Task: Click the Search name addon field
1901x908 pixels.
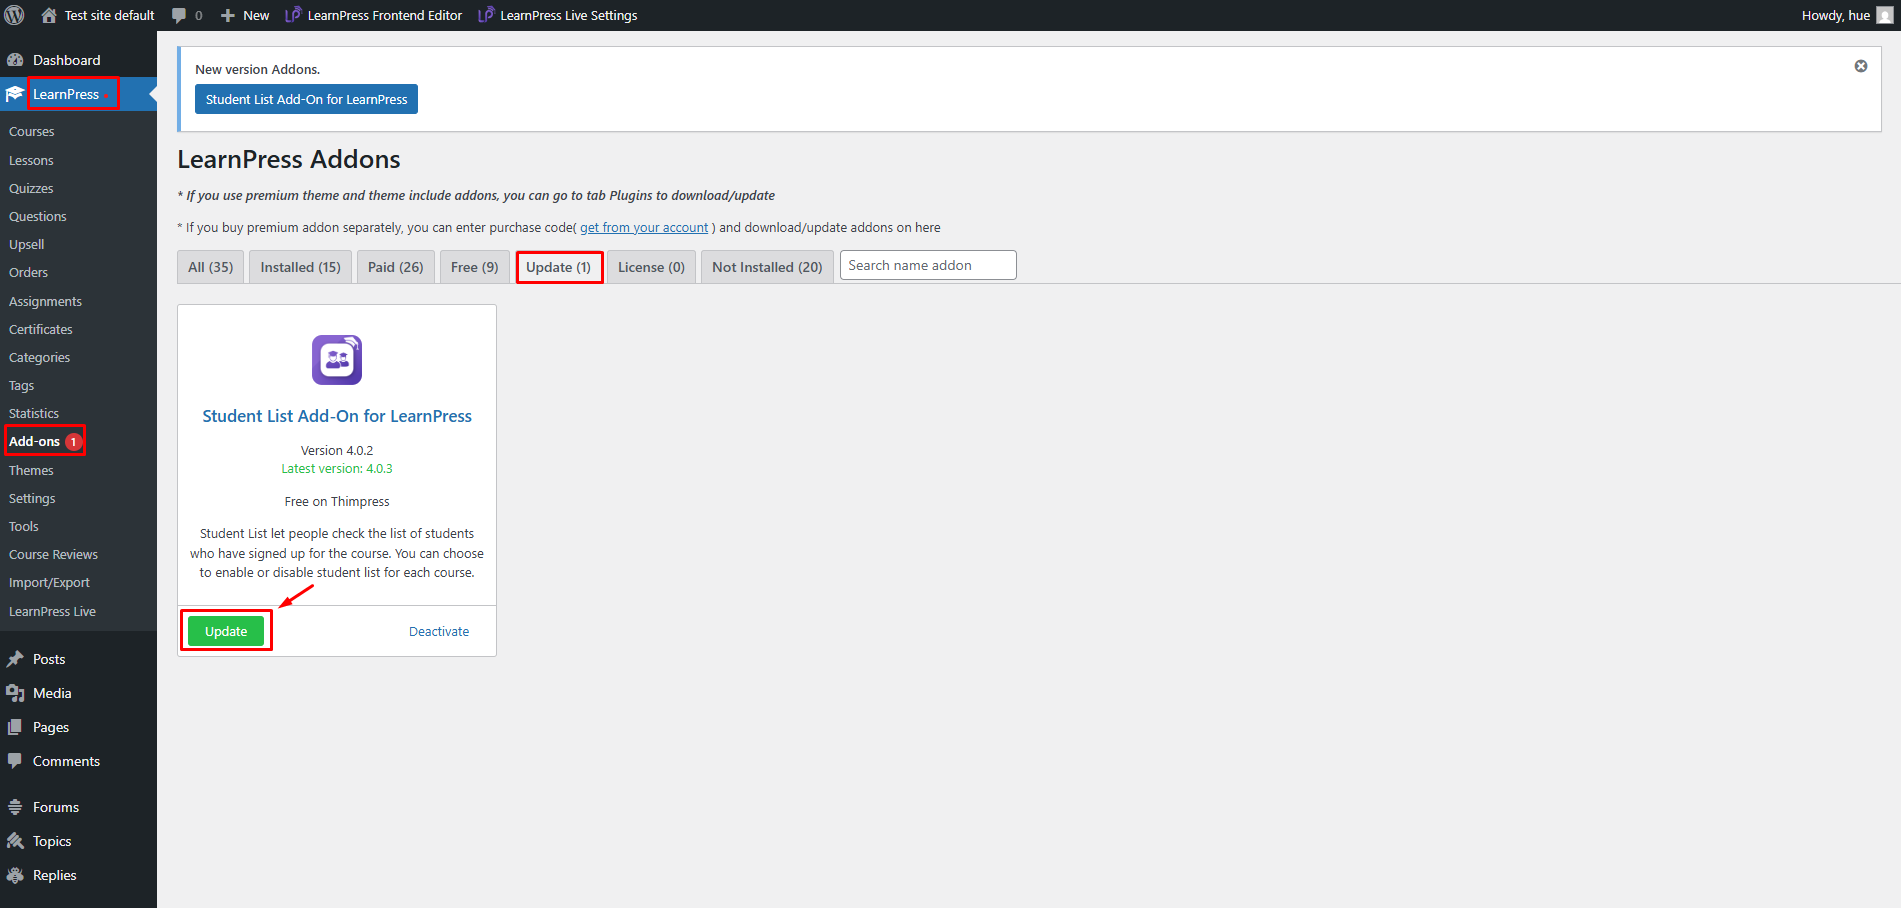Action: coord(928,265)
